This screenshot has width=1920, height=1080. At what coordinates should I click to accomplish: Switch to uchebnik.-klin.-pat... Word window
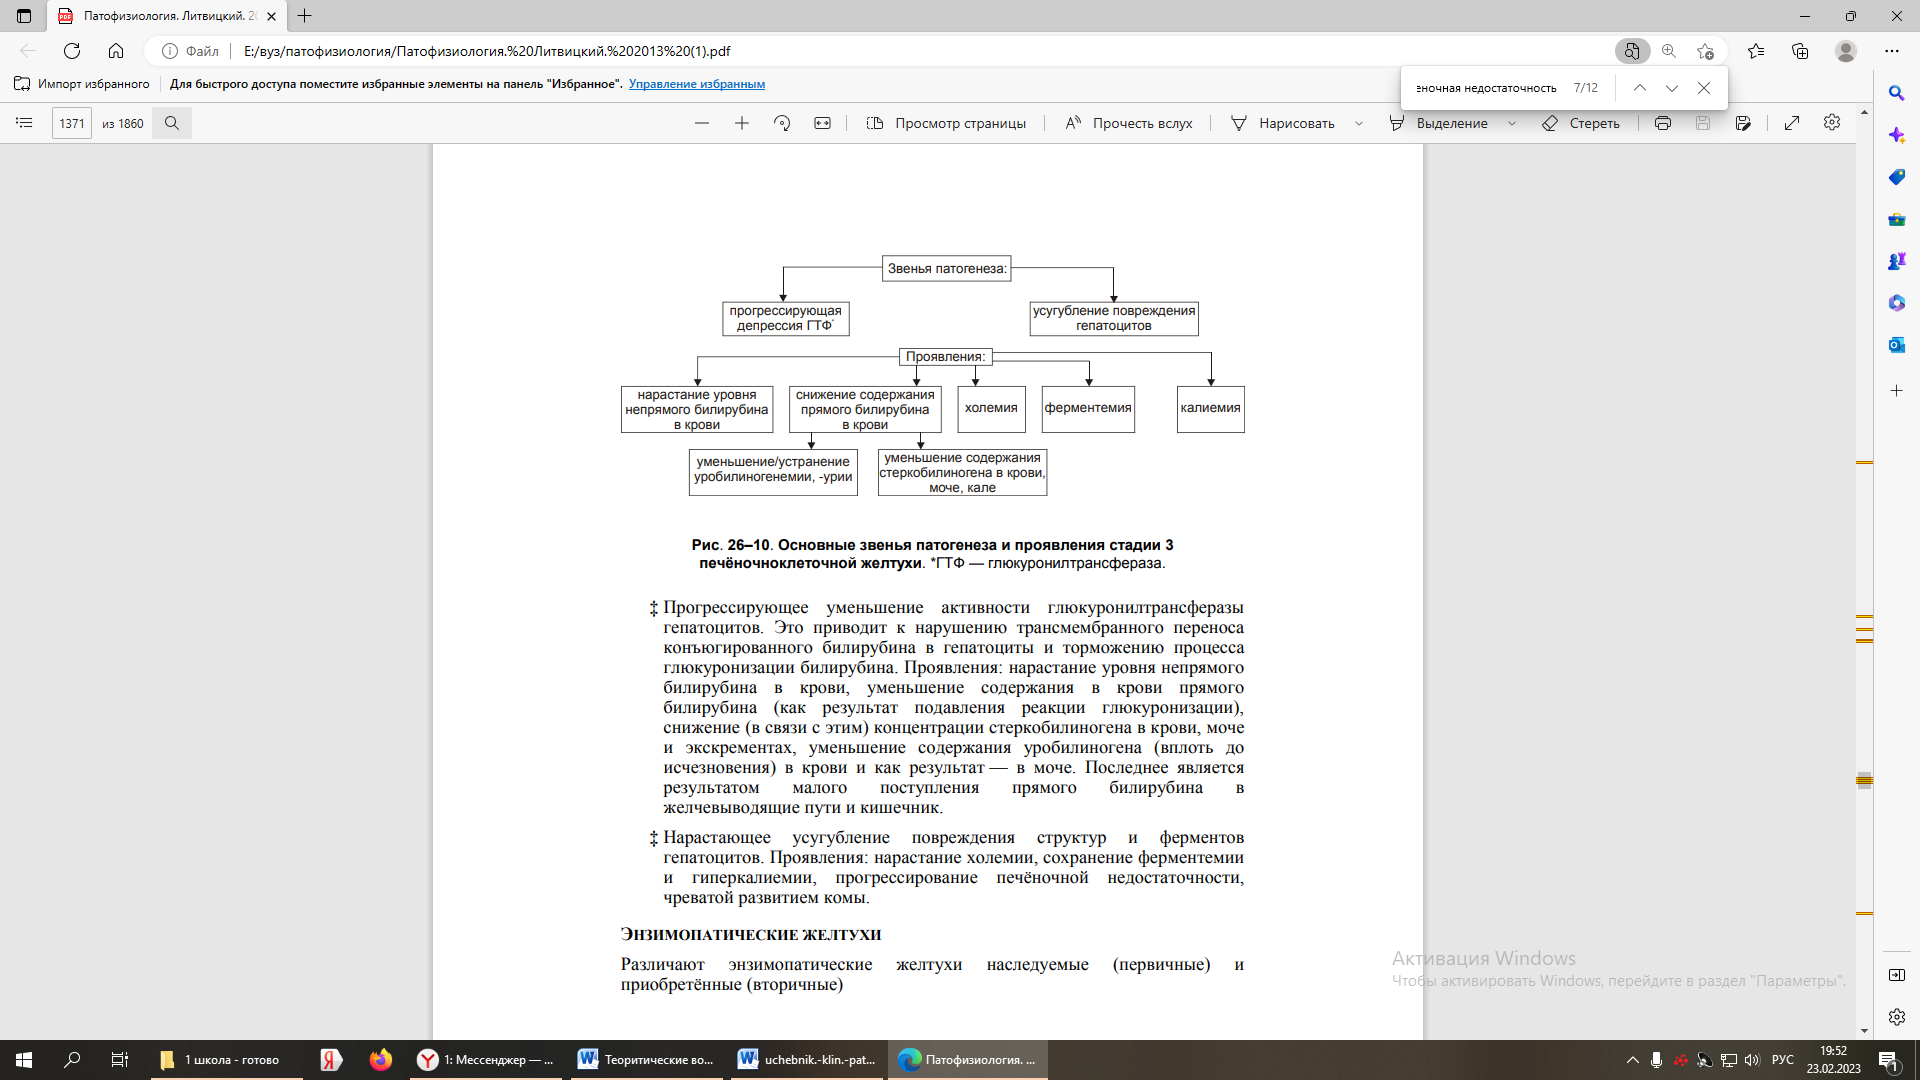click(x=808, y=1060)
